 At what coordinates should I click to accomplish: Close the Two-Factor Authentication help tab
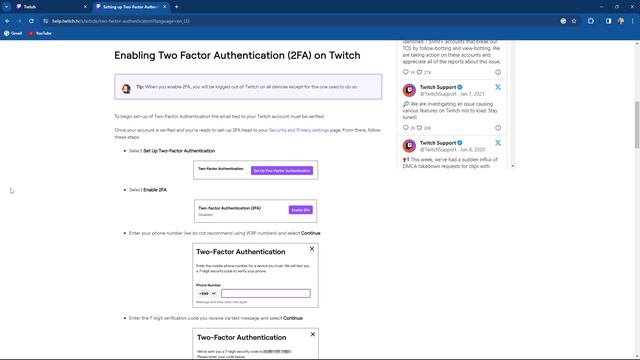click(x=164, y=7)
